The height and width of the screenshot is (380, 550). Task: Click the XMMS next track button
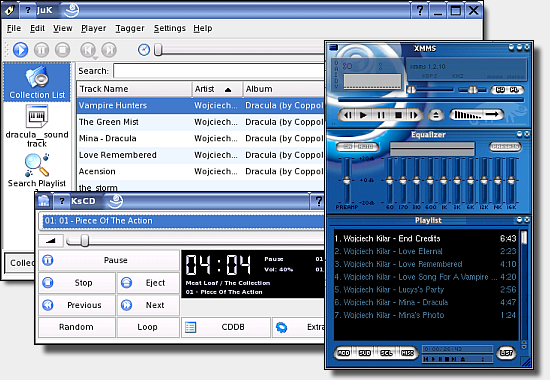(x=414, y=115)
